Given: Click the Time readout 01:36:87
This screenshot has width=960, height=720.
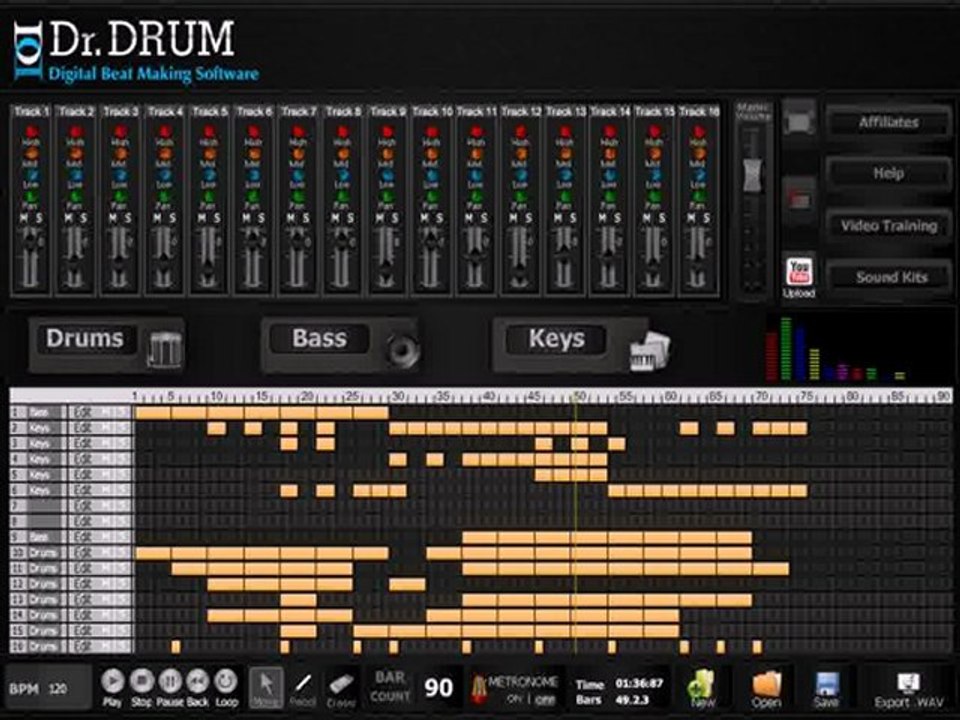Looking at the screenshot, I should click(x=639, y=683).
